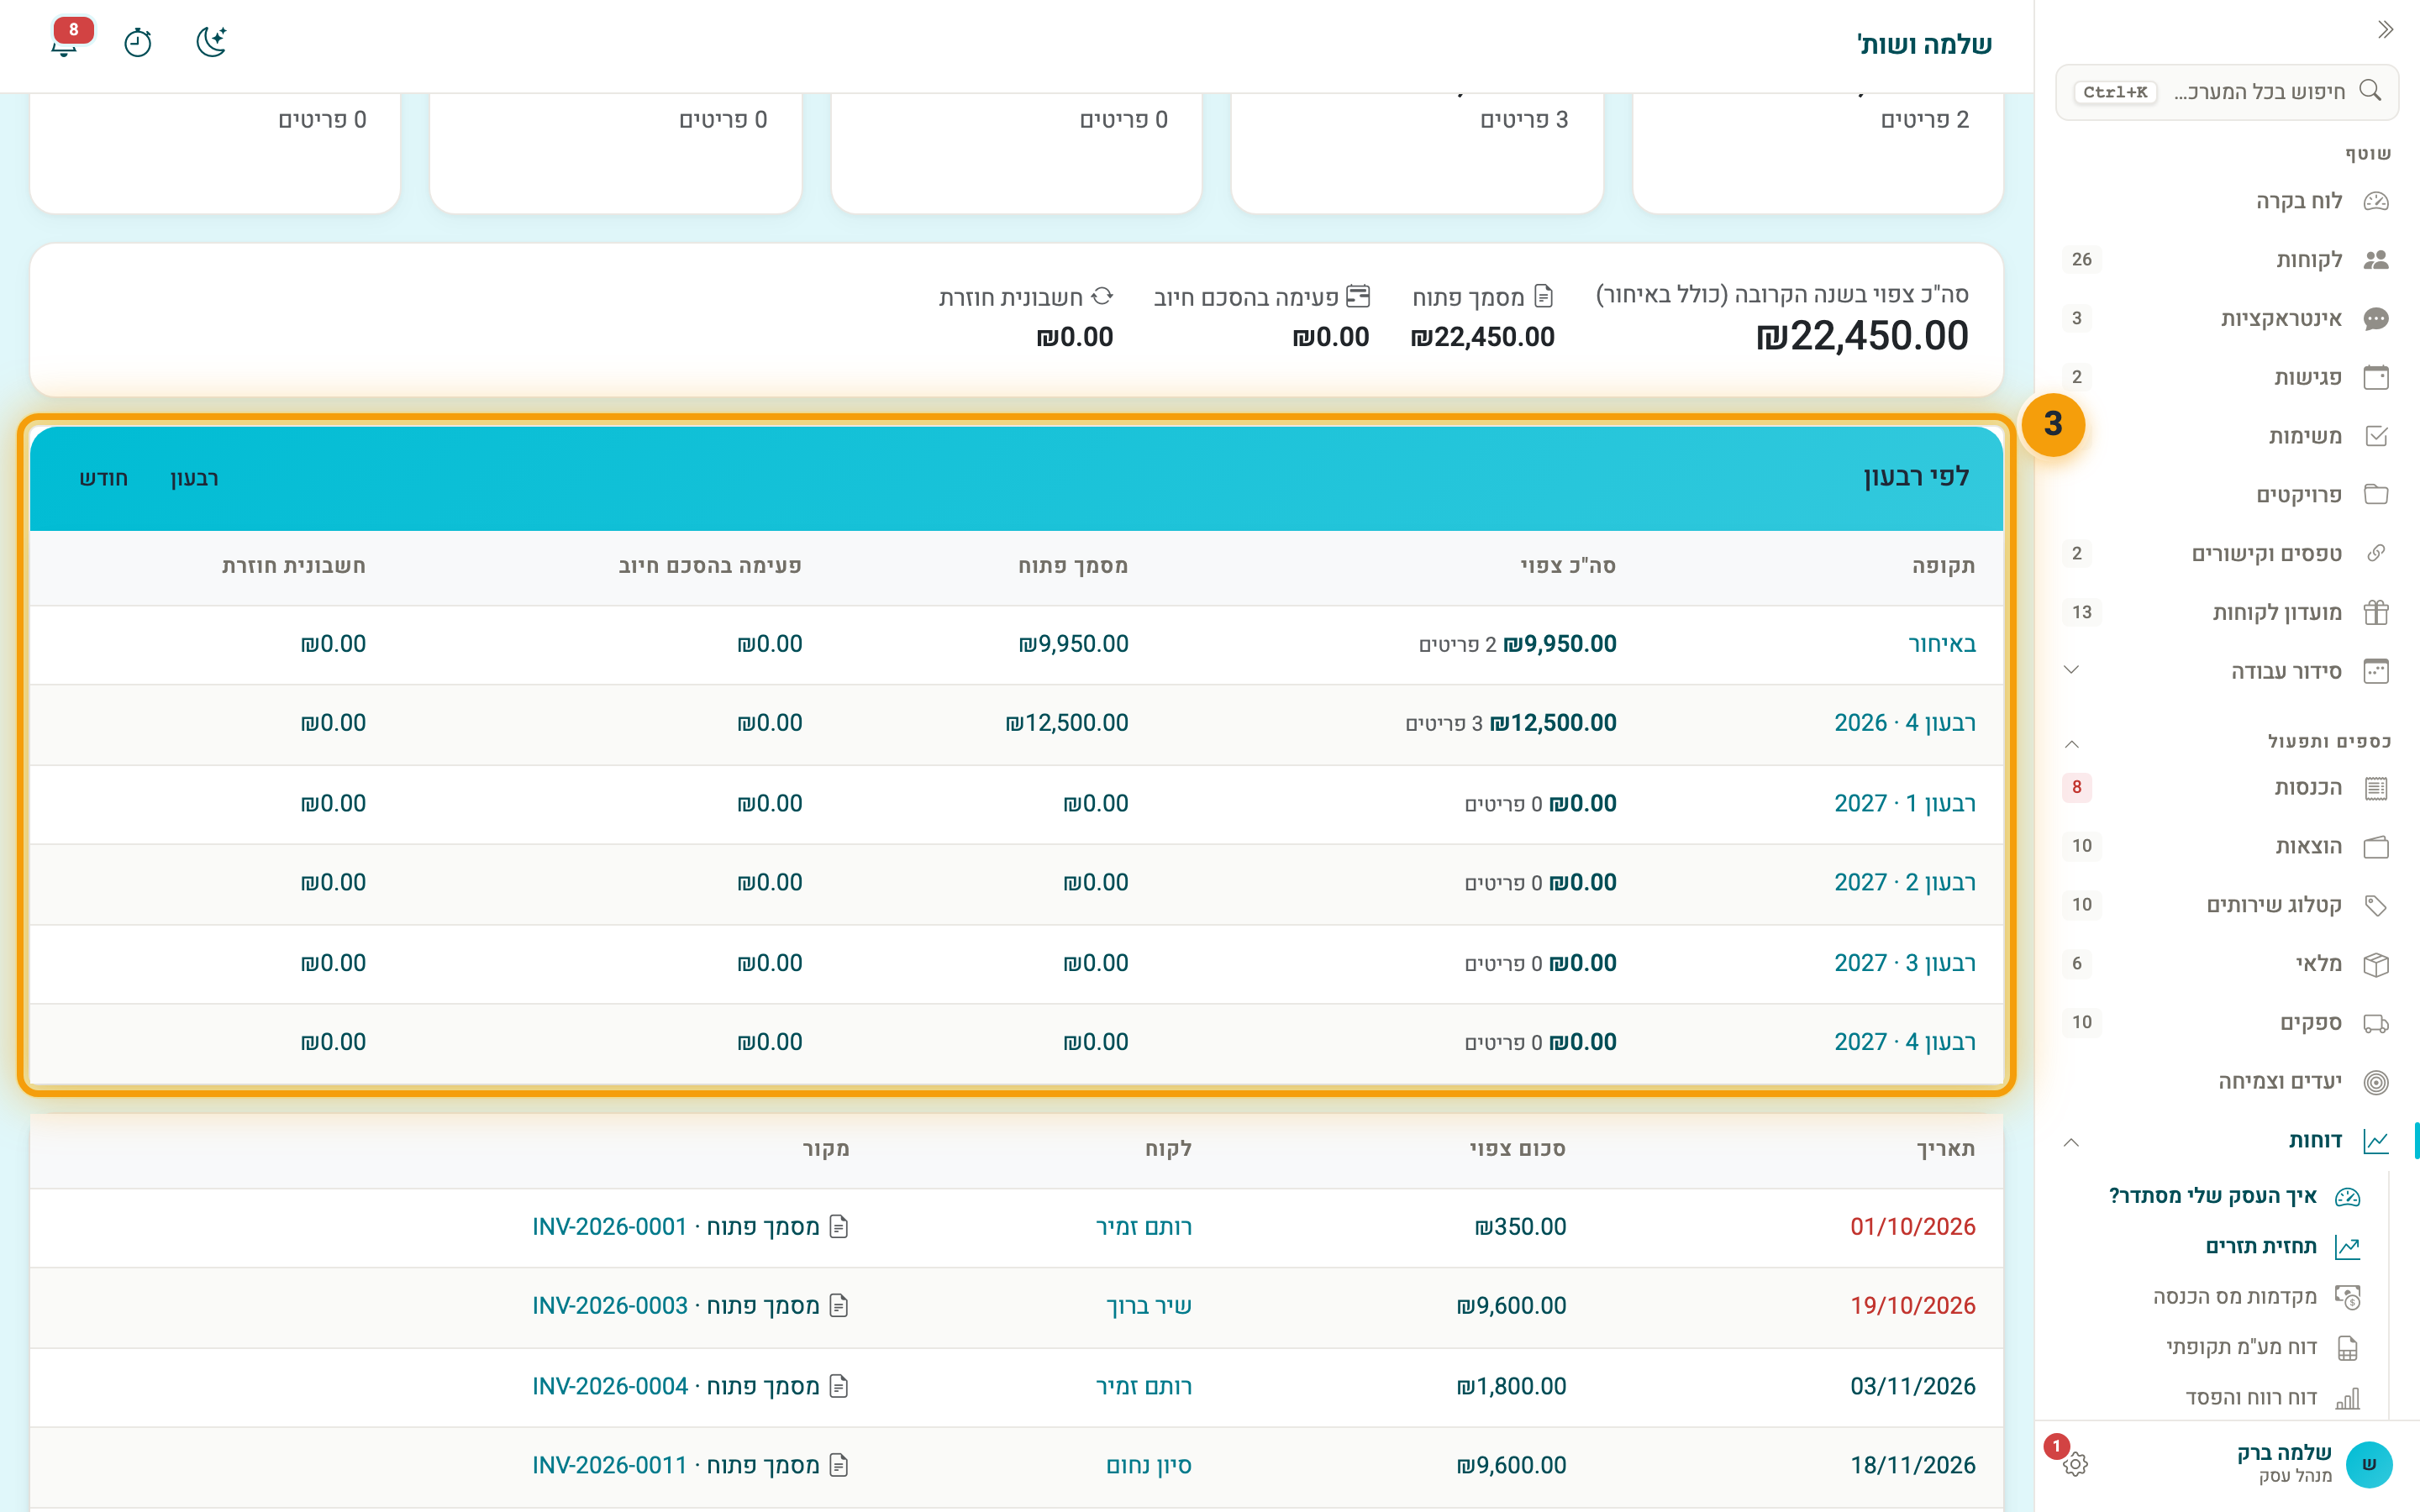Click the user avatar ש

(2368, 1464)
